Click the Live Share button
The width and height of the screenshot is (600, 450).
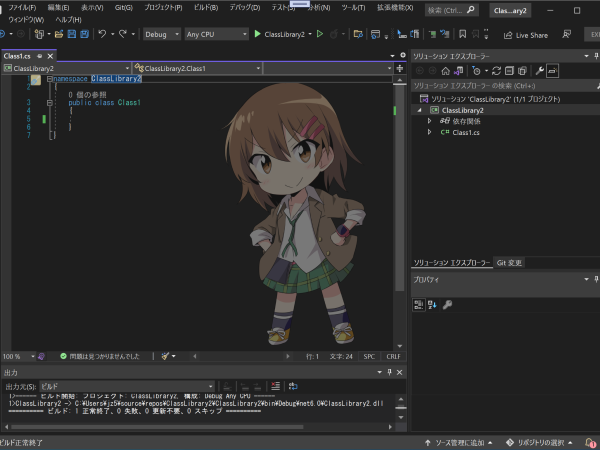(526, 35)
